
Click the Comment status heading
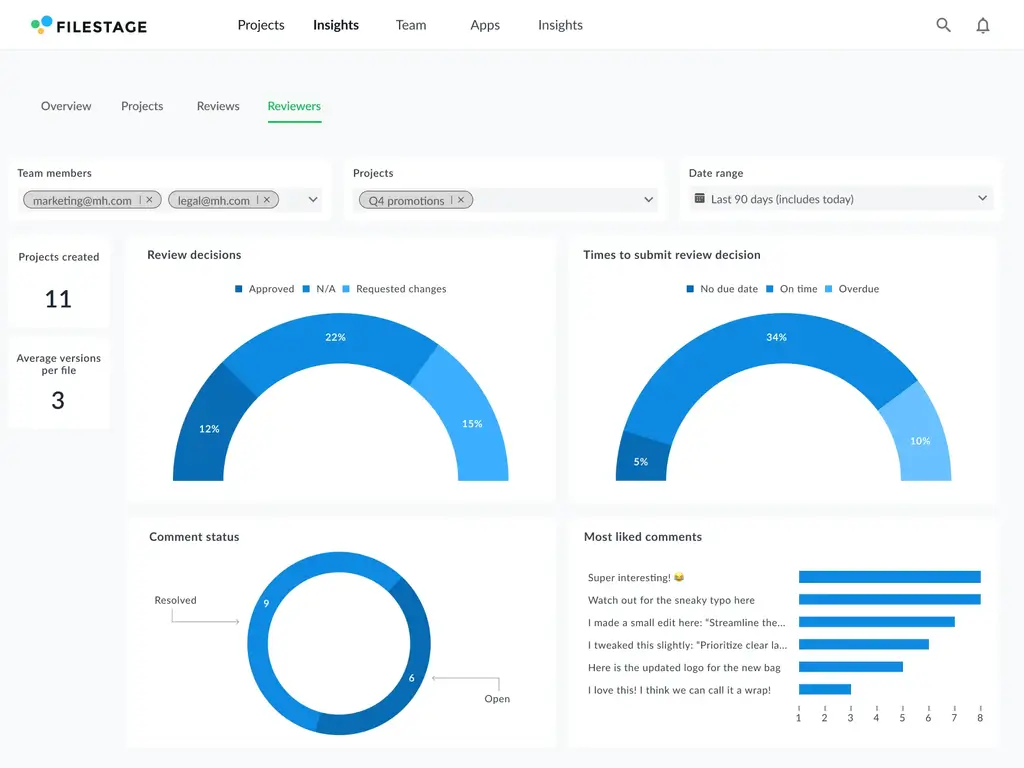(194, 537)
